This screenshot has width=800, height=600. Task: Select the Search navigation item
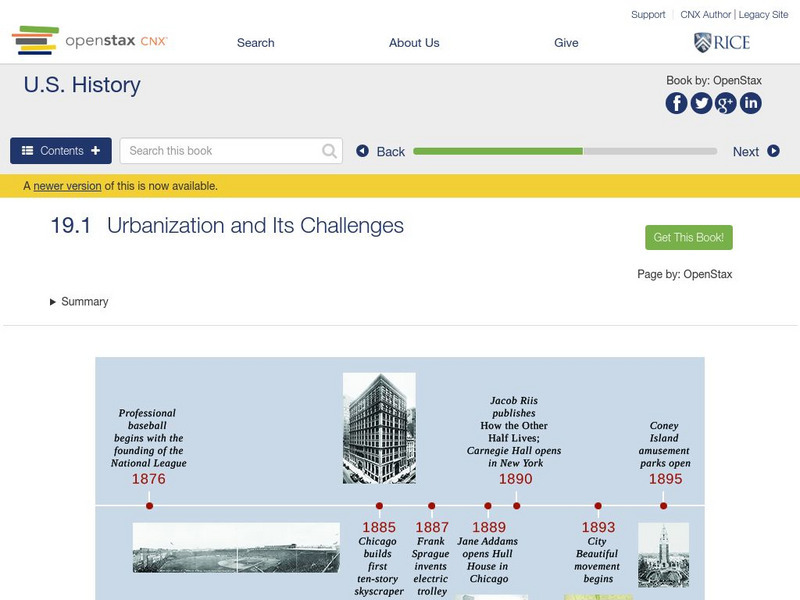[255, 43]
